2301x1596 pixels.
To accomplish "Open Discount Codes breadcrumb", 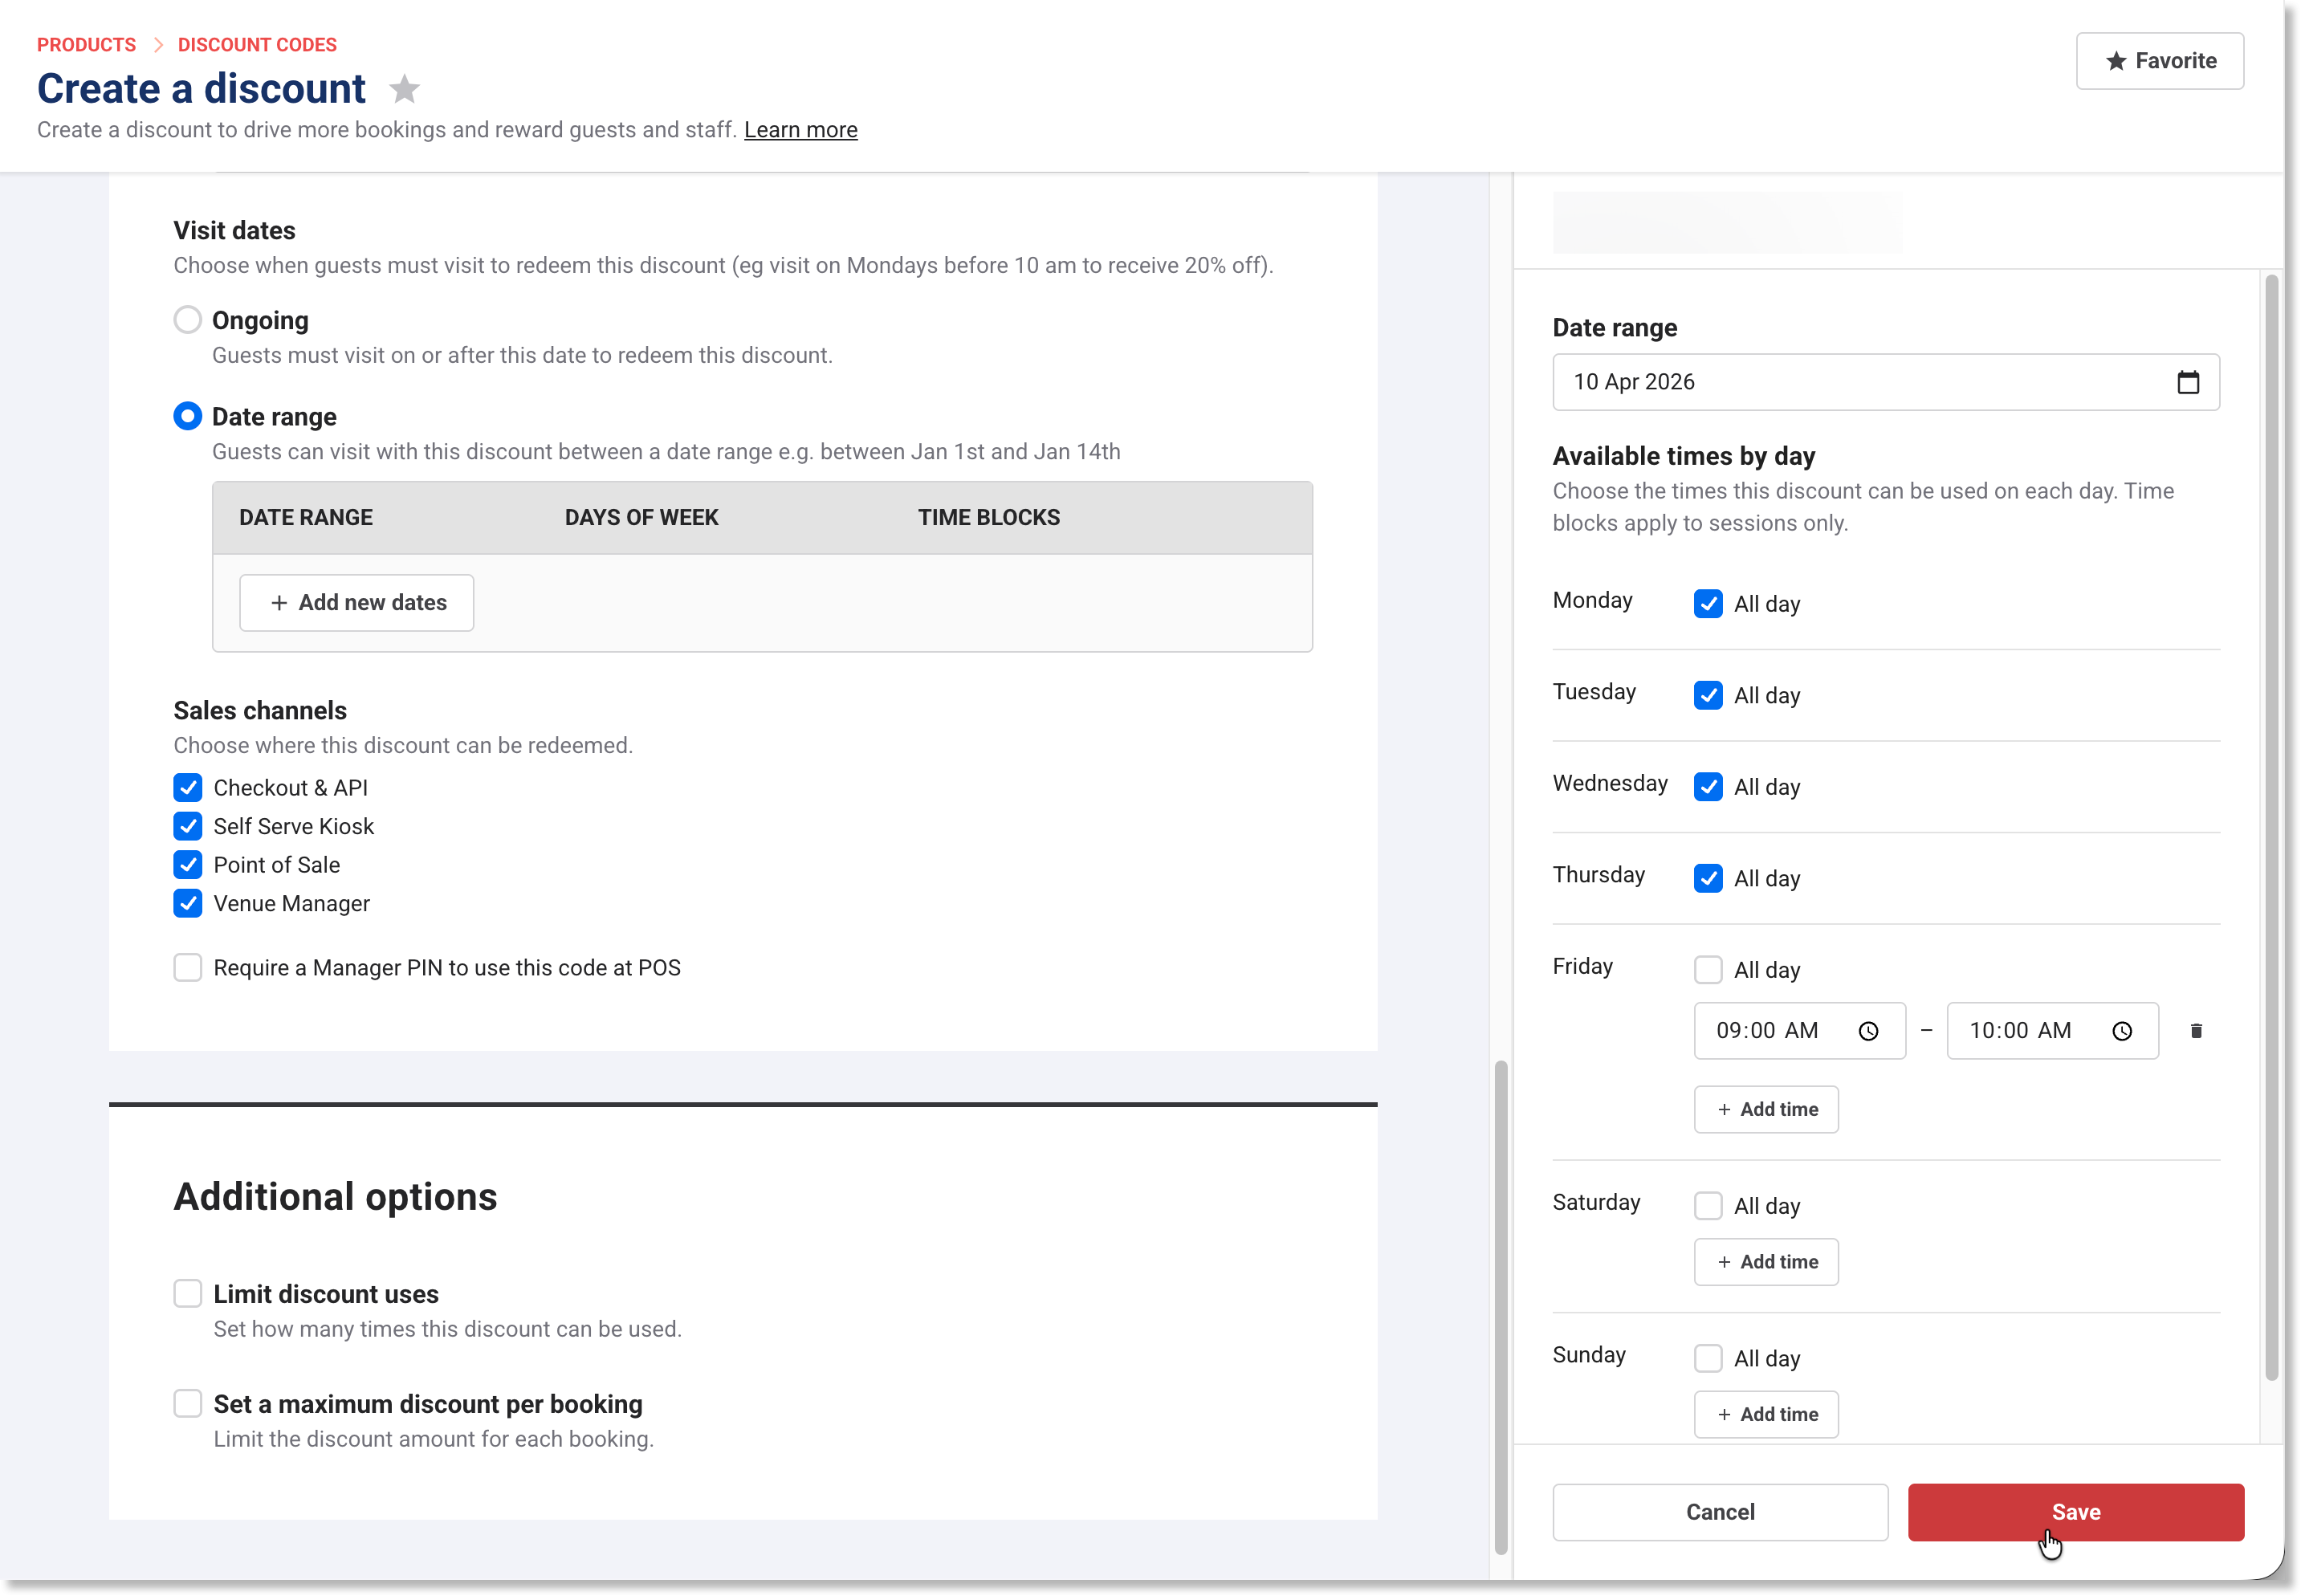I will pyautogui.click(x=257, y=45).
